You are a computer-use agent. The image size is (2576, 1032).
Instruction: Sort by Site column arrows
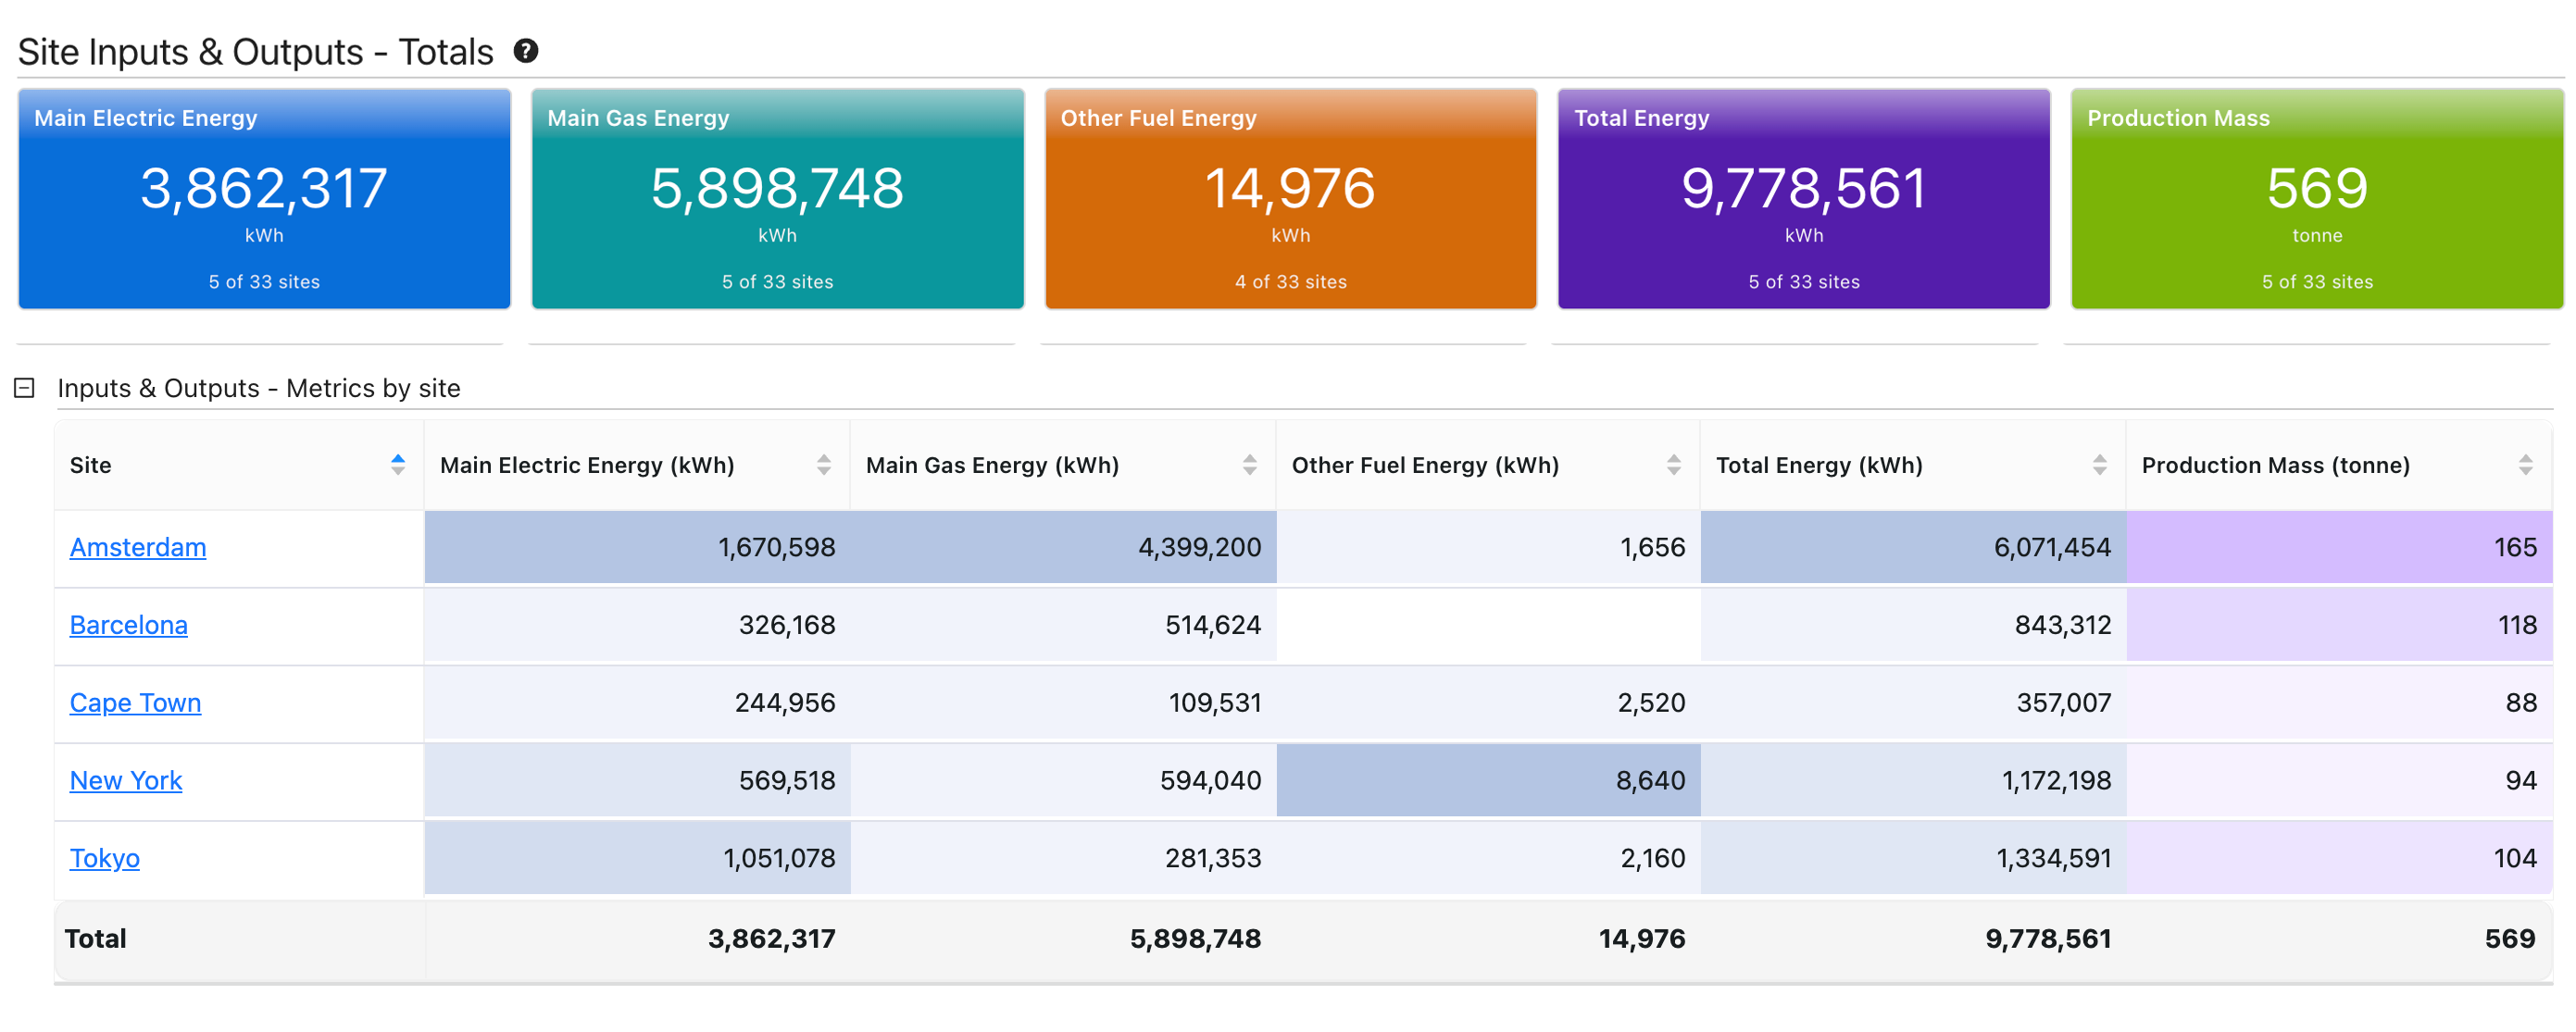(398, 465)
